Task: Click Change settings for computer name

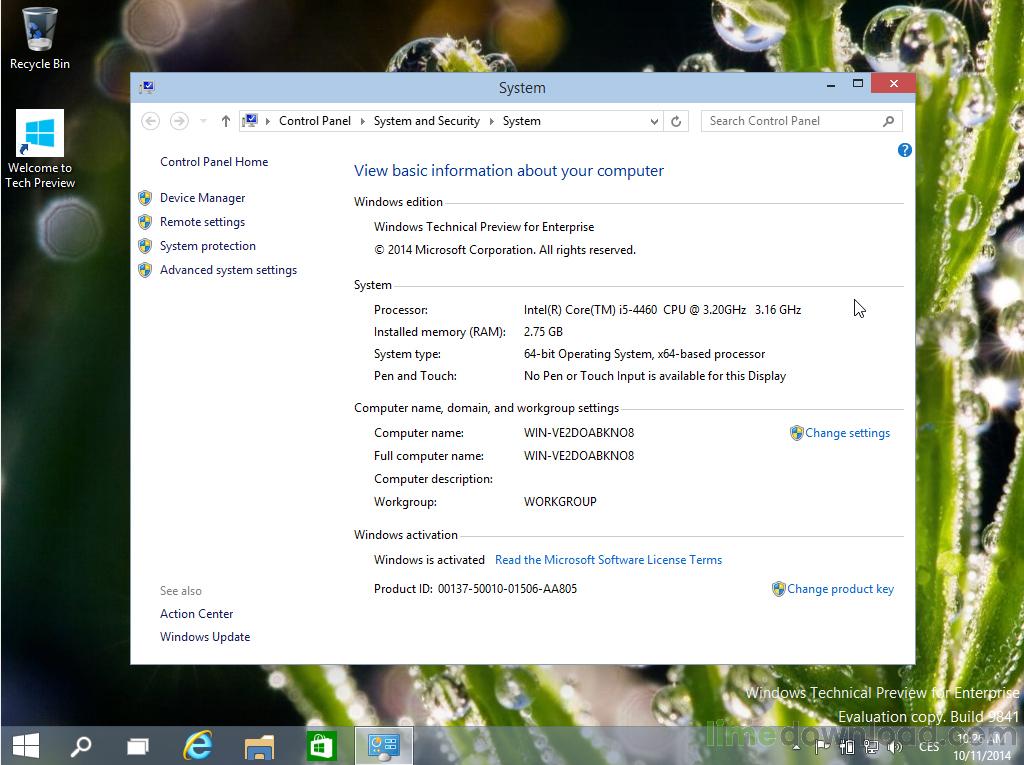Action: click(x=846, y=433)
